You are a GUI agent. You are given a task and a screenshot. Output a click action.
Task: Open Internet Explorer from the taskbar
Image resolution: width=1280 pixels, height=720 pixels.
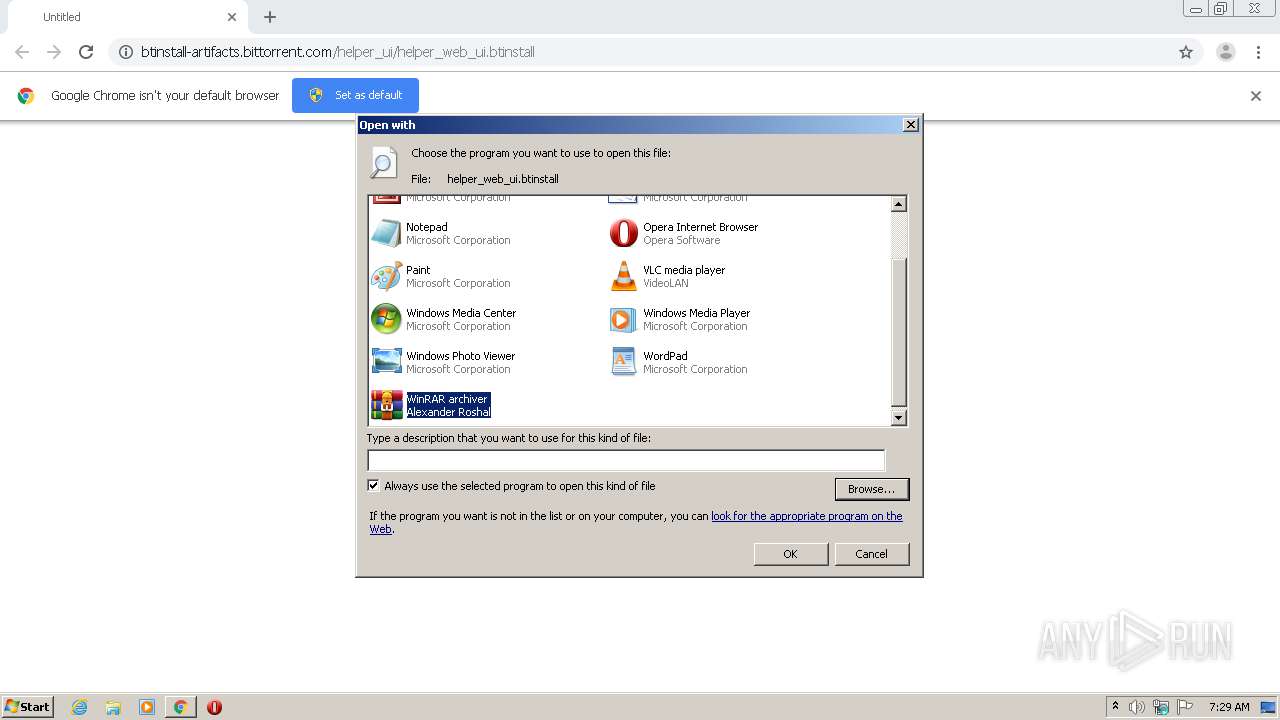click(79, 707)
